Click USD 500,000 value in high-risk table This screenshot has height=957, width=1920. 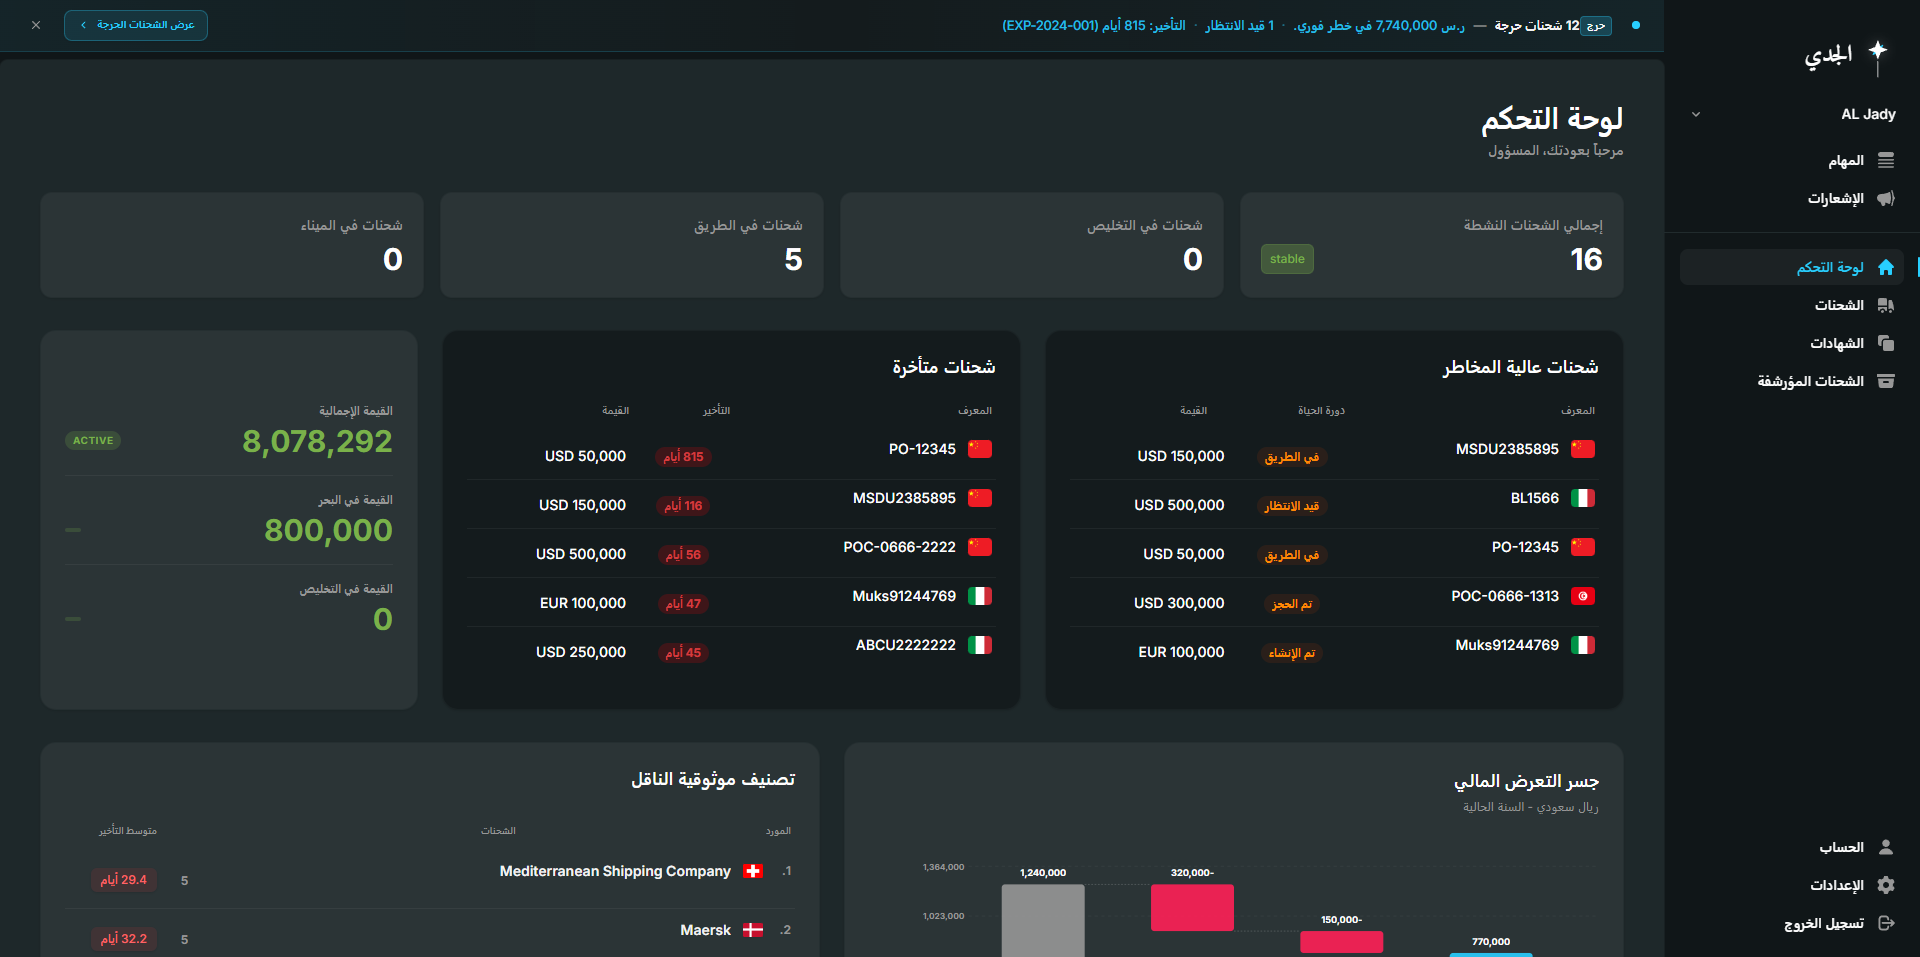[x=1179, y=505]
